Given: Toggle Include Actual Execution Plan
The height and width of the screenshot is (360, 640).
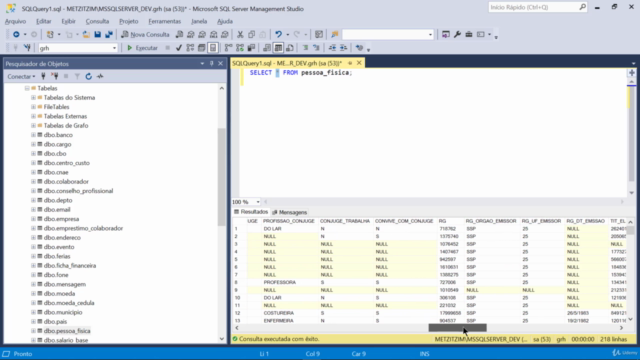Looking at the screenshot, I should point(229,48).
